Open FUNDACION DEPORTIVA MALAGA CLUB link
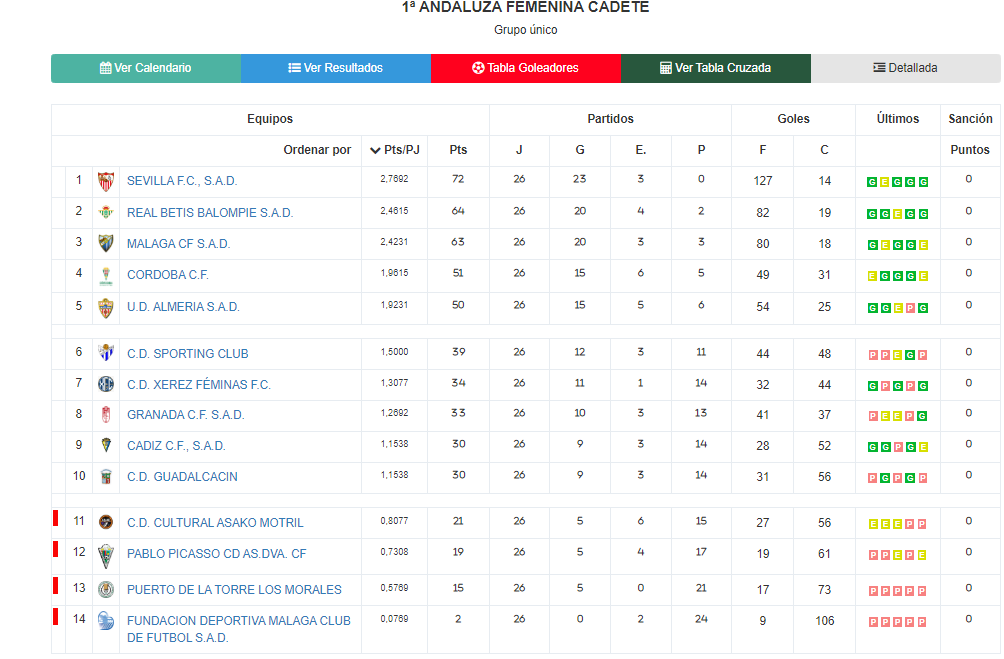Screen dimensions: 1004x659 239,629
